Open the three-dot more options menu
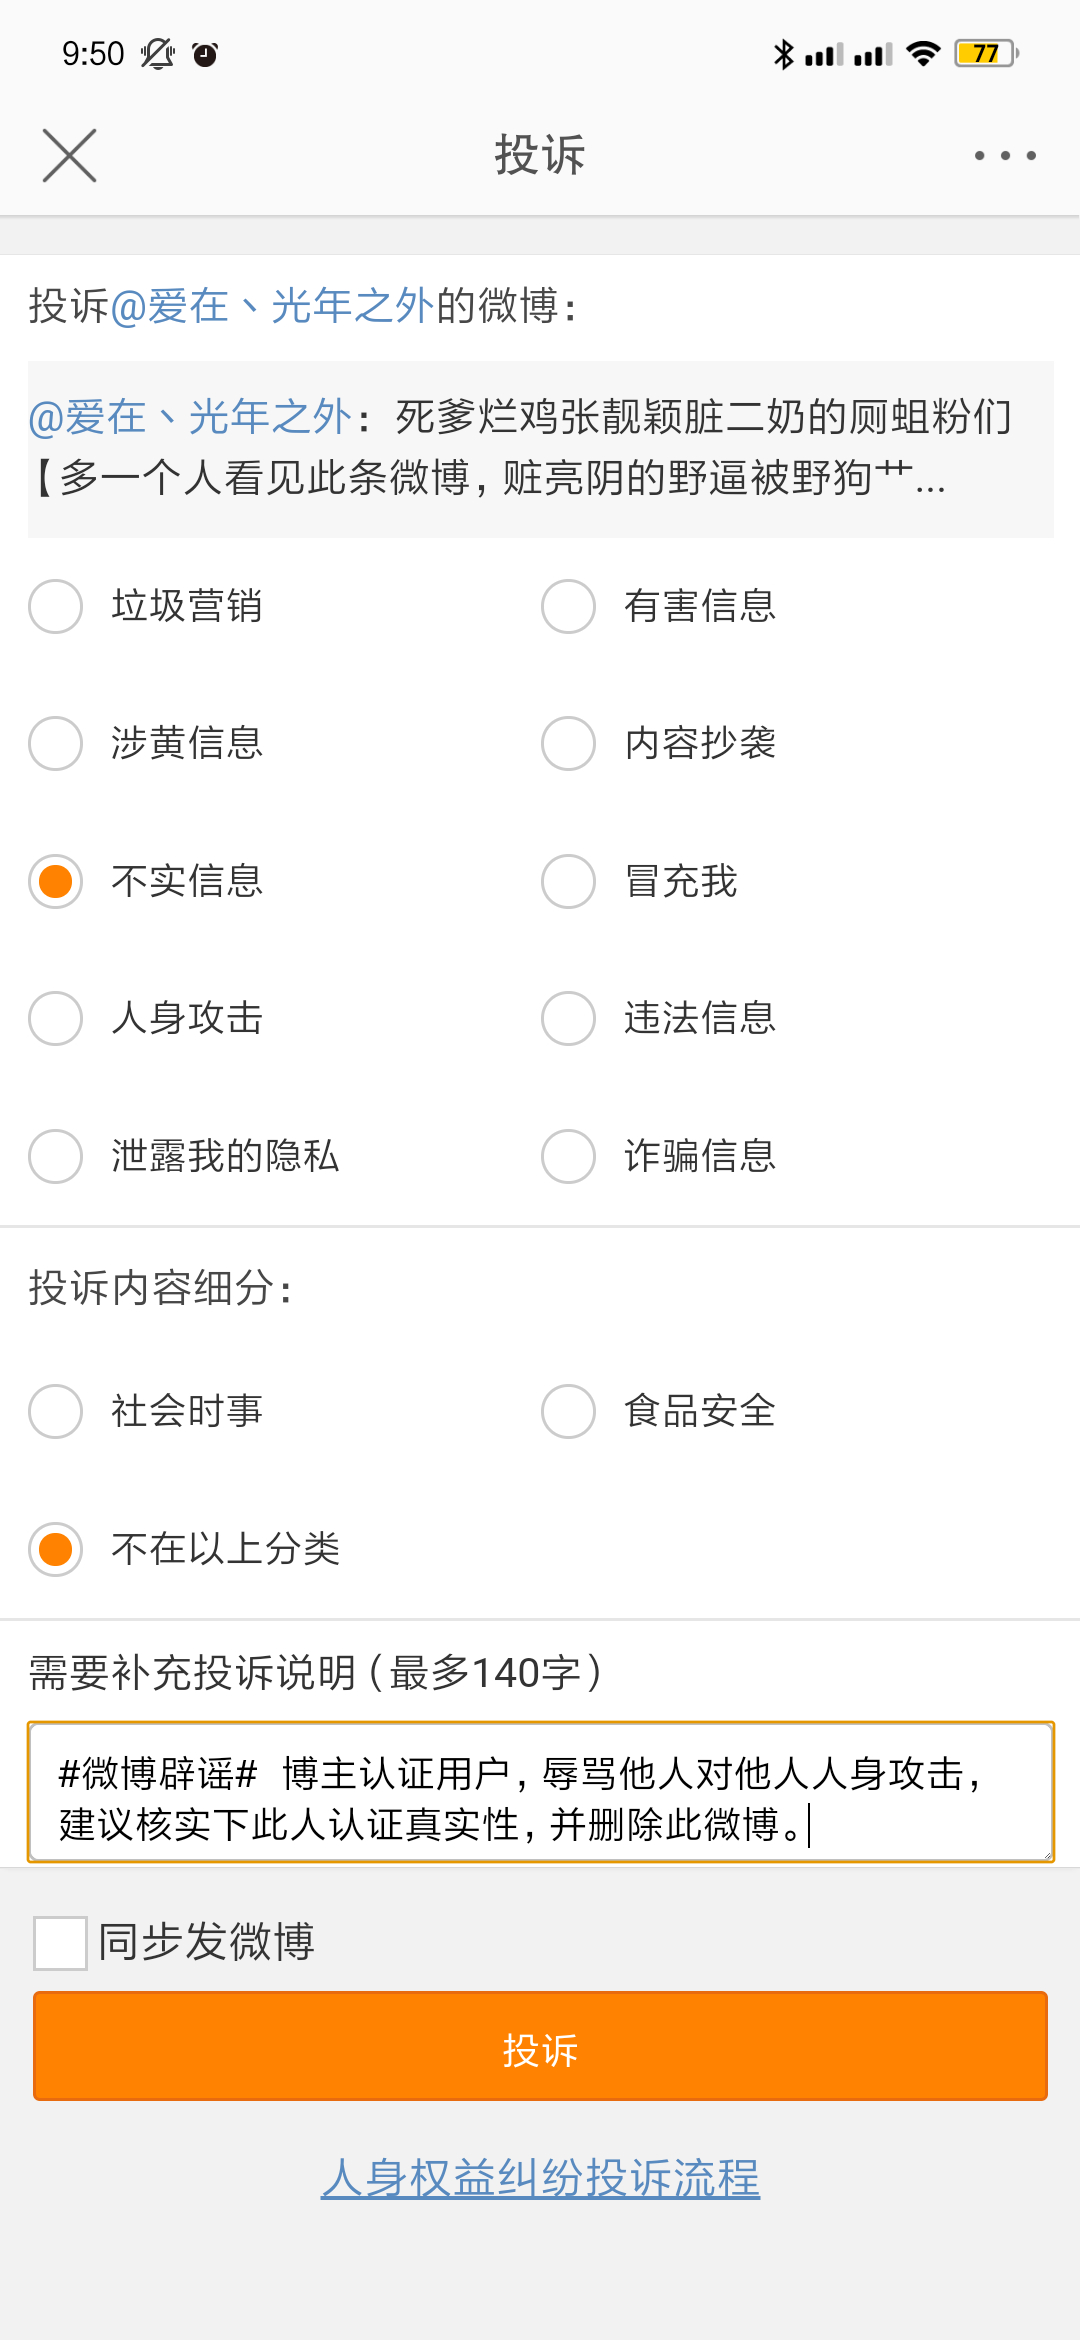Screen dimensions: 1080x2340 (1005, 156)
